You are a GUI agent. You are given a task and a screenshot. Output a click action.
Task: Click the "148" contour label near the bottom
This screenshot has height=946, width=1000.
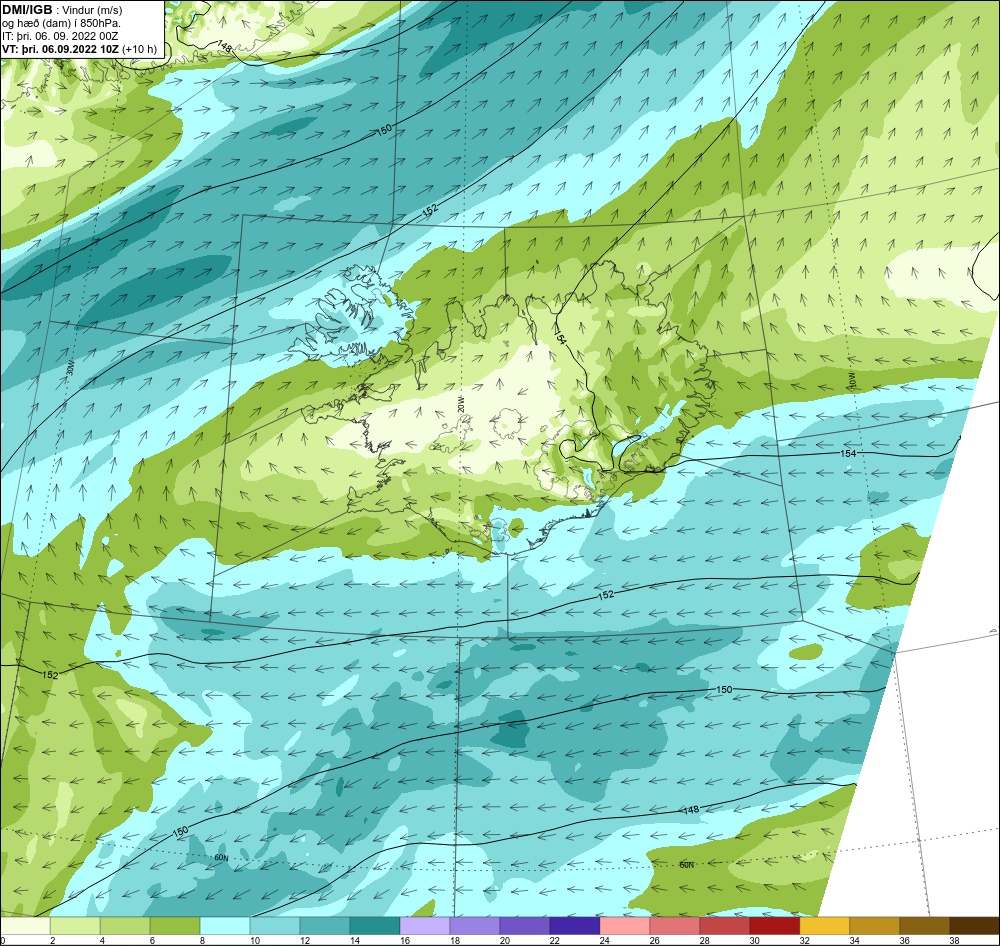[x=691, y=809]
